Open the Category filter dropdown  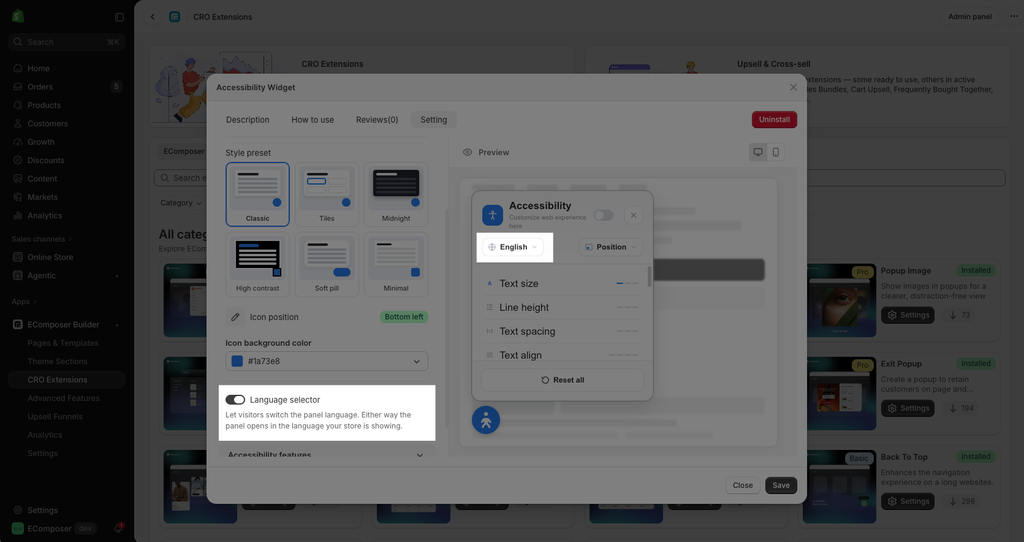(x=181, y=202)
